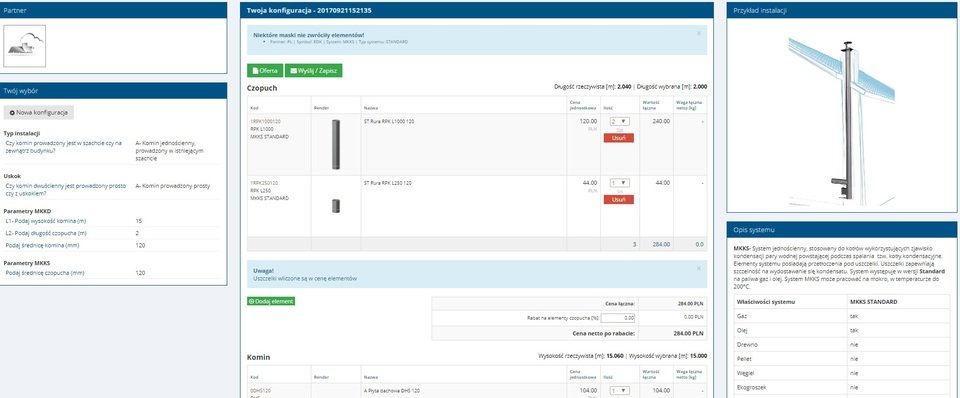Dismiss the 'Niektóre maski' warning alert
960x398 pixels.
coord(699,33)
